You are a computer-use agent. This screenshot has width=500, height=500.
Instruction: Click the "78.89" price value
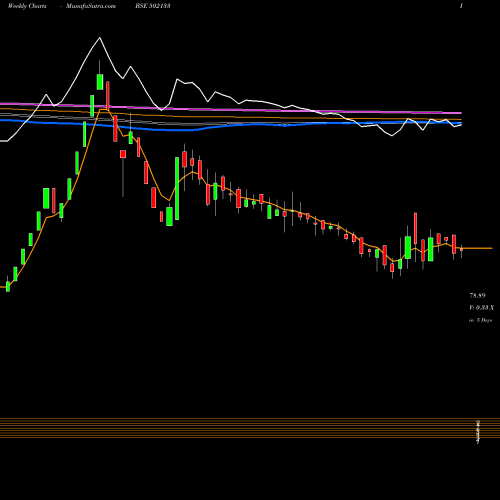point(477,296)
